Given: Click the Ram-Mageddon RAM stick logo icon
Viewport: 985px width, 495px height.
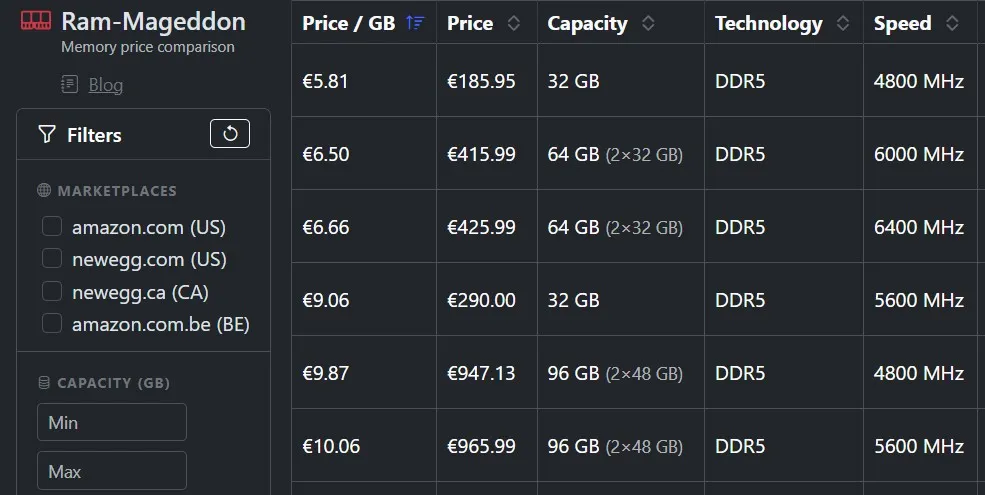Looking at the screenshot, I should click(x=36, y=21).
